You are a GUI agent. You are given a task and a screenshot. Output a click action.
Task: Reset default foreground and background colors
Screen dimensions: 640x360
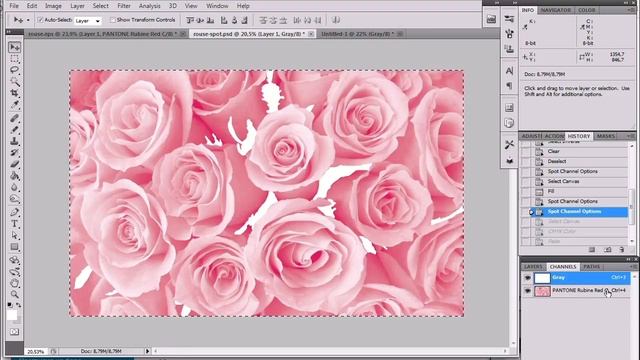[x=10, y=305]
